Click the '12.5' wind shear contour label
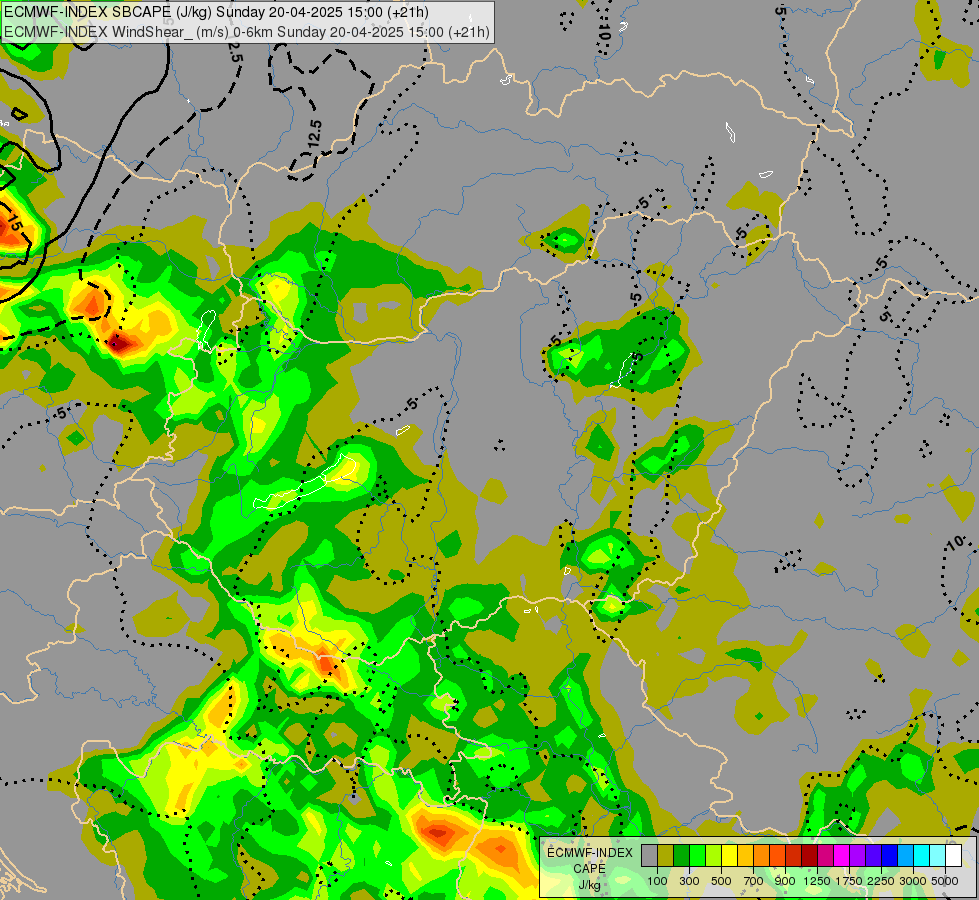Screen dimensions: 979x900 pos(314,134)
